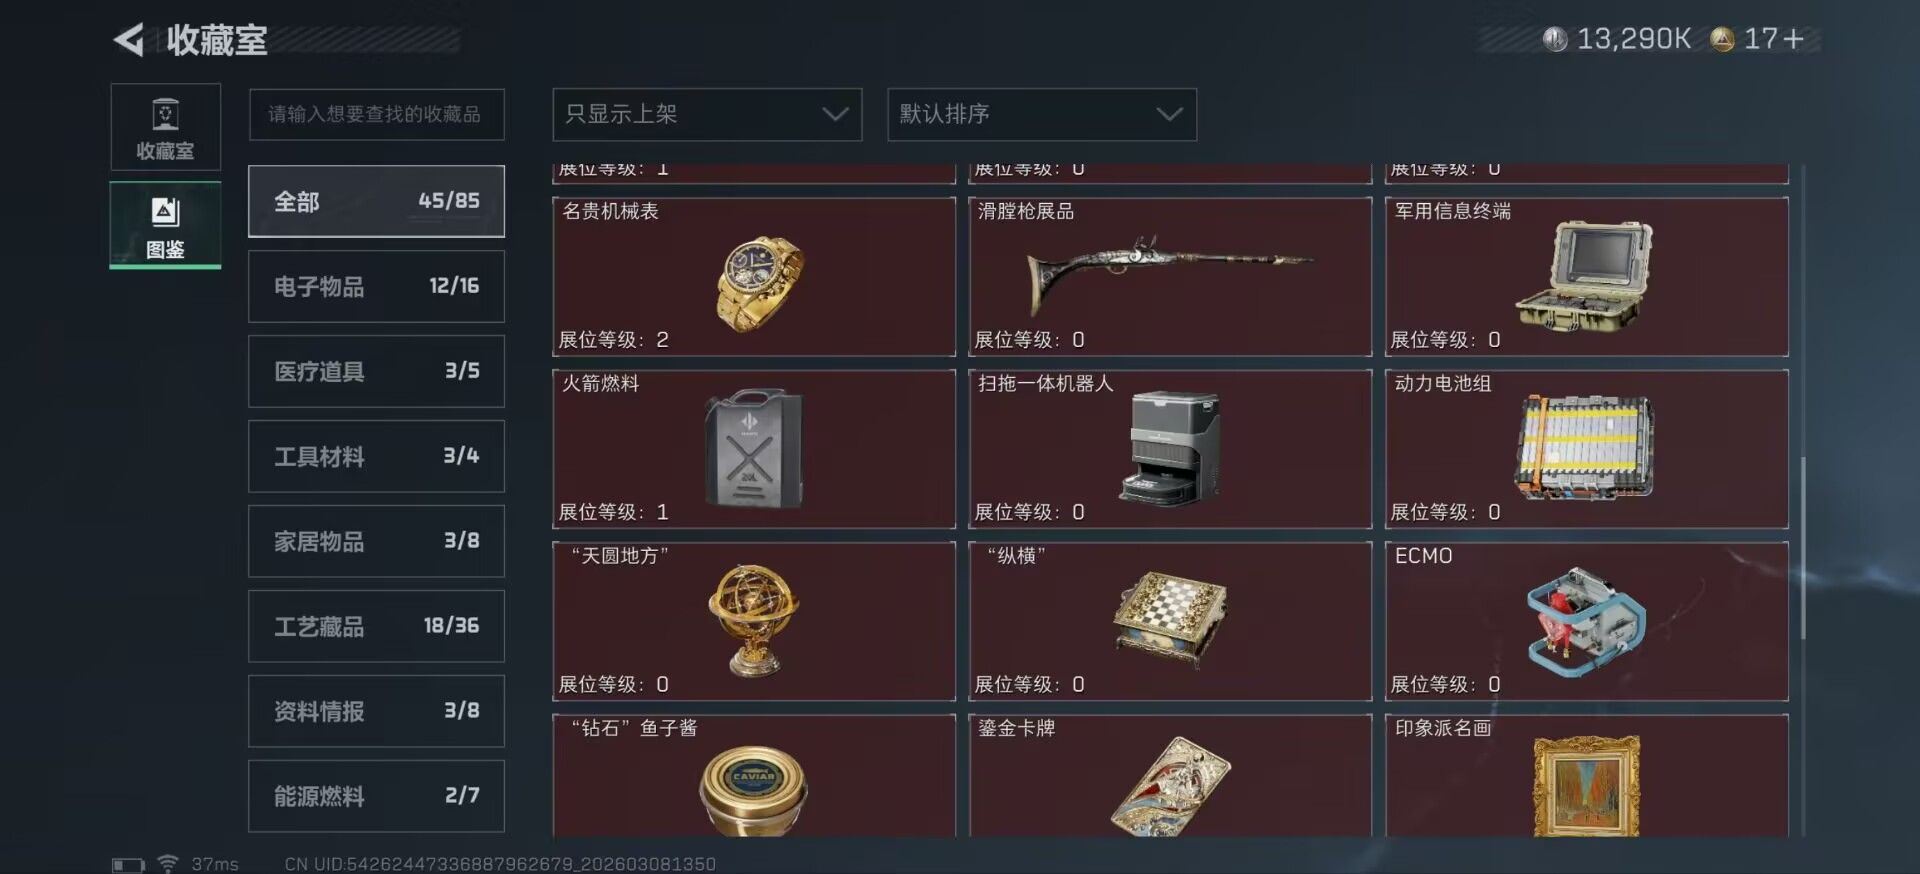Expand the 默认排序 sort dropdown
The width and height of the screenshot is (1920, 874).
(1042, 114)
